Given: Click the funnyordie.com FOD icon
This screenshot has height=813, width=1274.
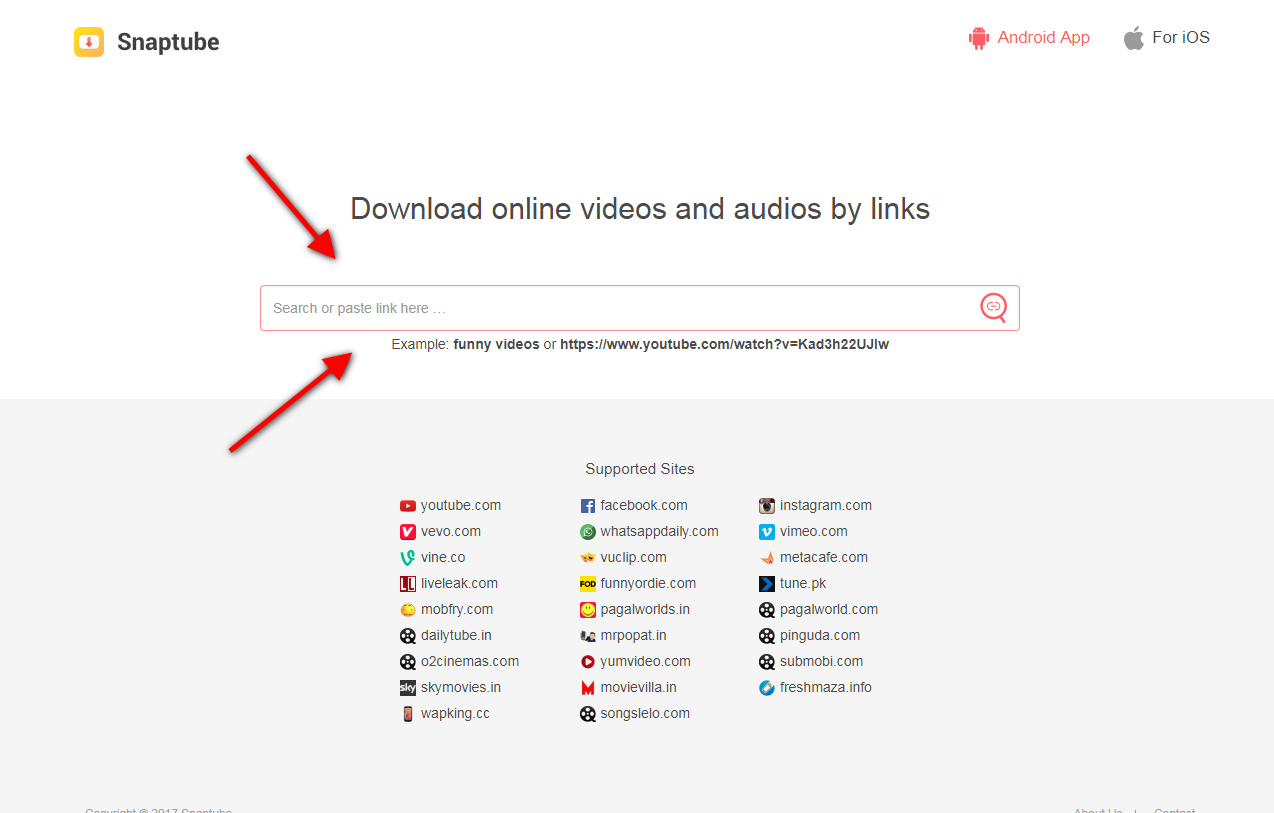Looking at the screenshot, I should click(588, 584).
